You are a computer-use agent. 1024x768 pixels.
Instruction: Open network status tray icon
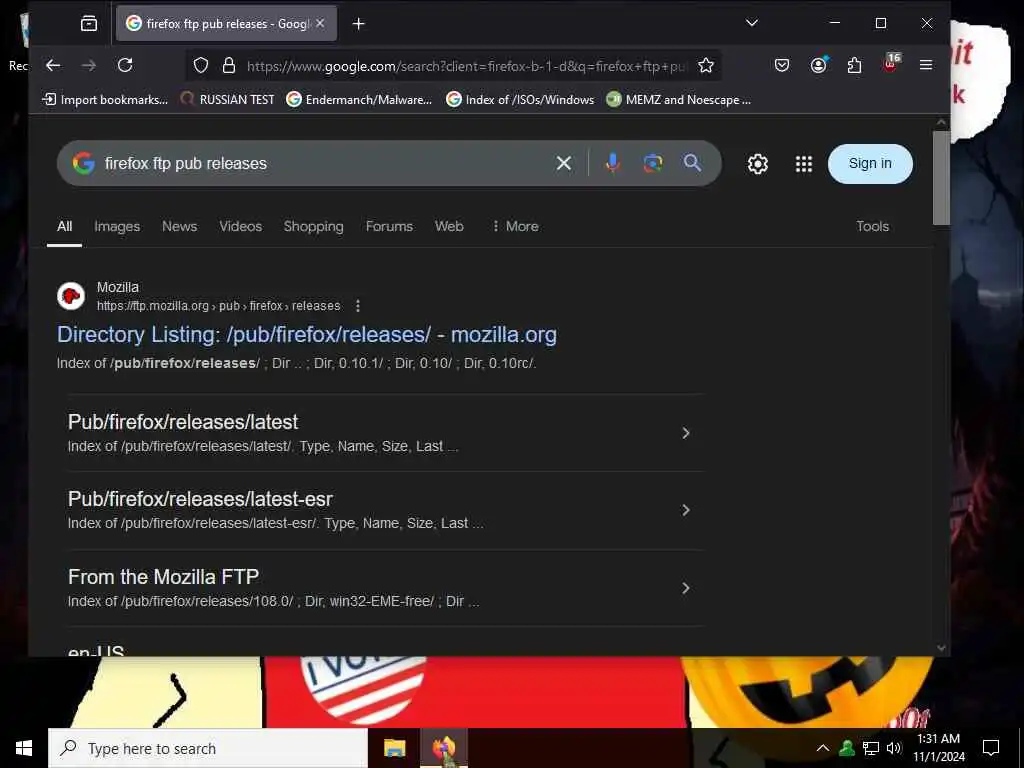point(871,748)
